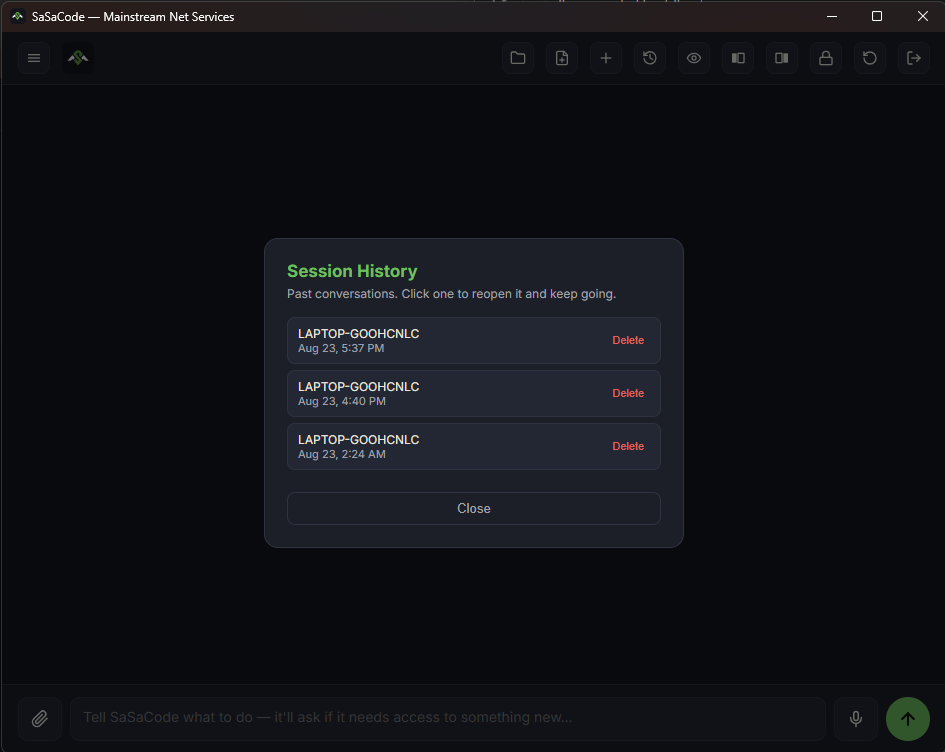
Task: Click the new file icon
Action: pyautogui.click(x=562, y=58)
